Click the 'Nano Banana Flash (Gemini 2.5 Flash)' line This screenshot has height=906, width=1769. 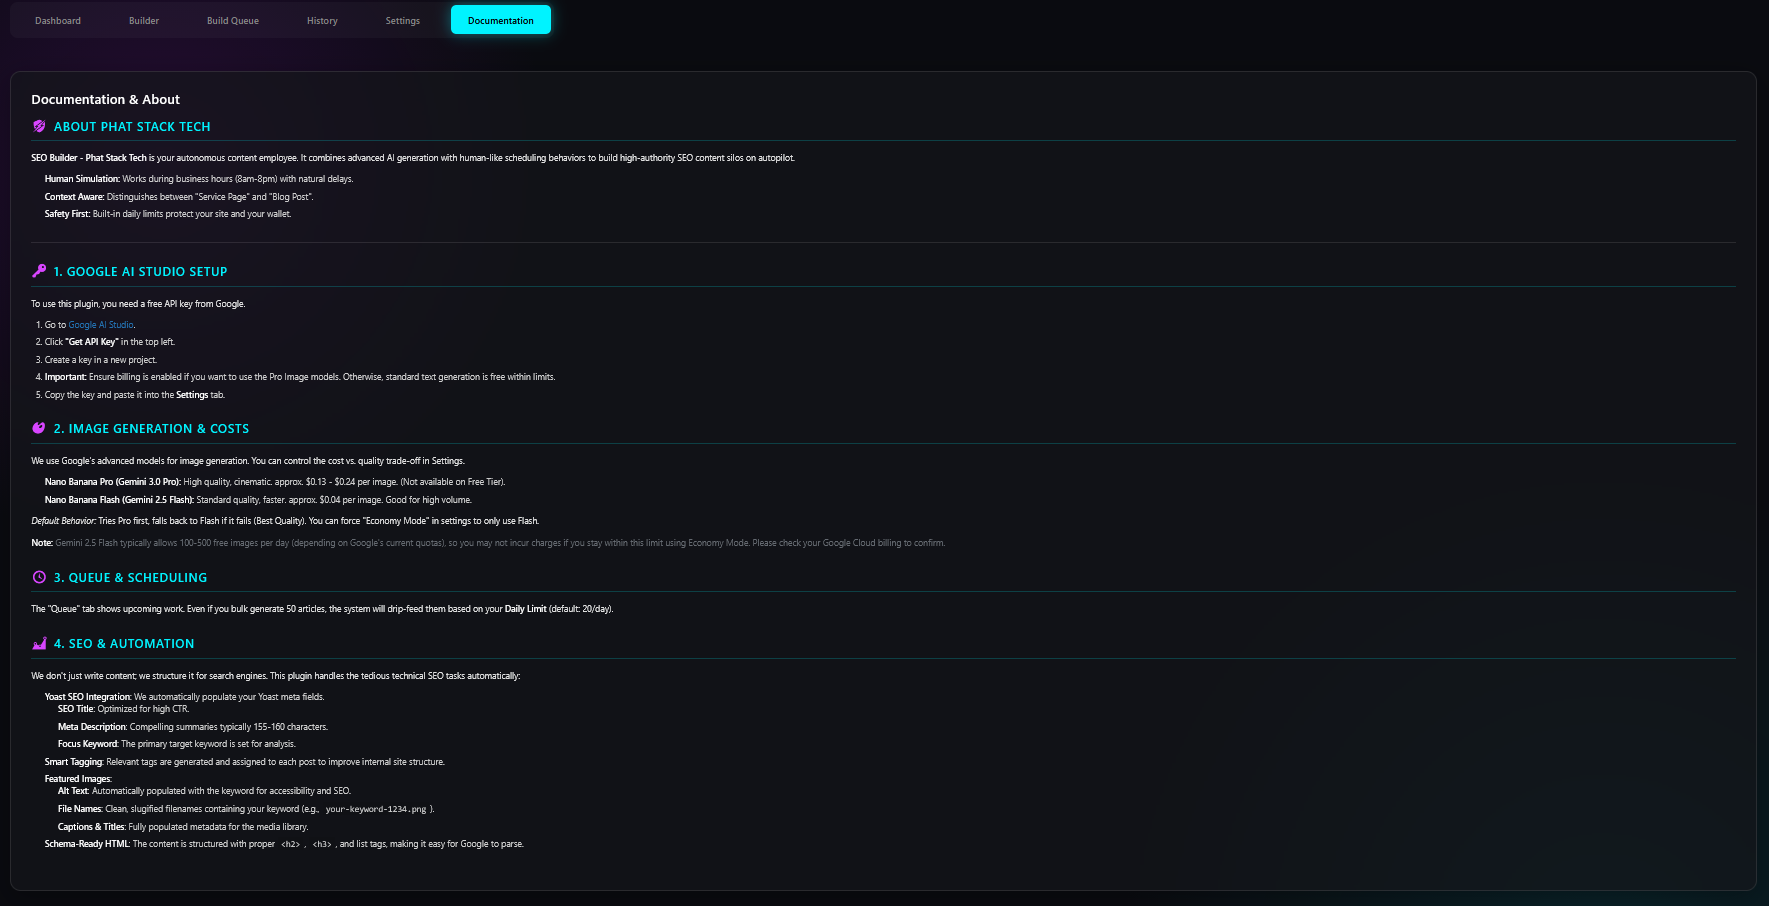[258, 500]
